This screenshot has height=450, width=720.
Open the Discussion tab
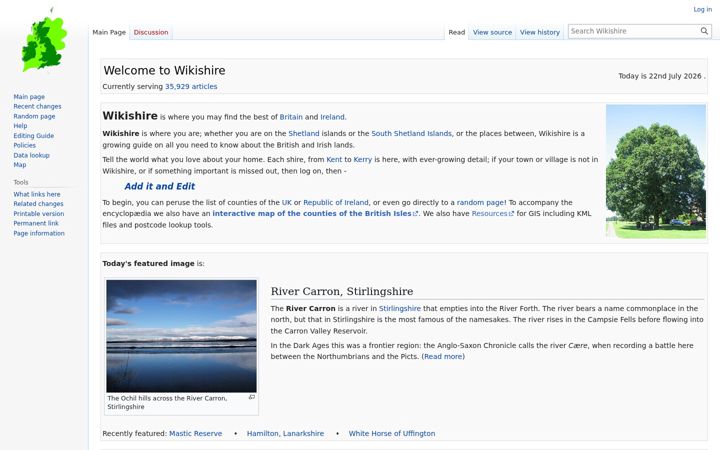(151, 32)
